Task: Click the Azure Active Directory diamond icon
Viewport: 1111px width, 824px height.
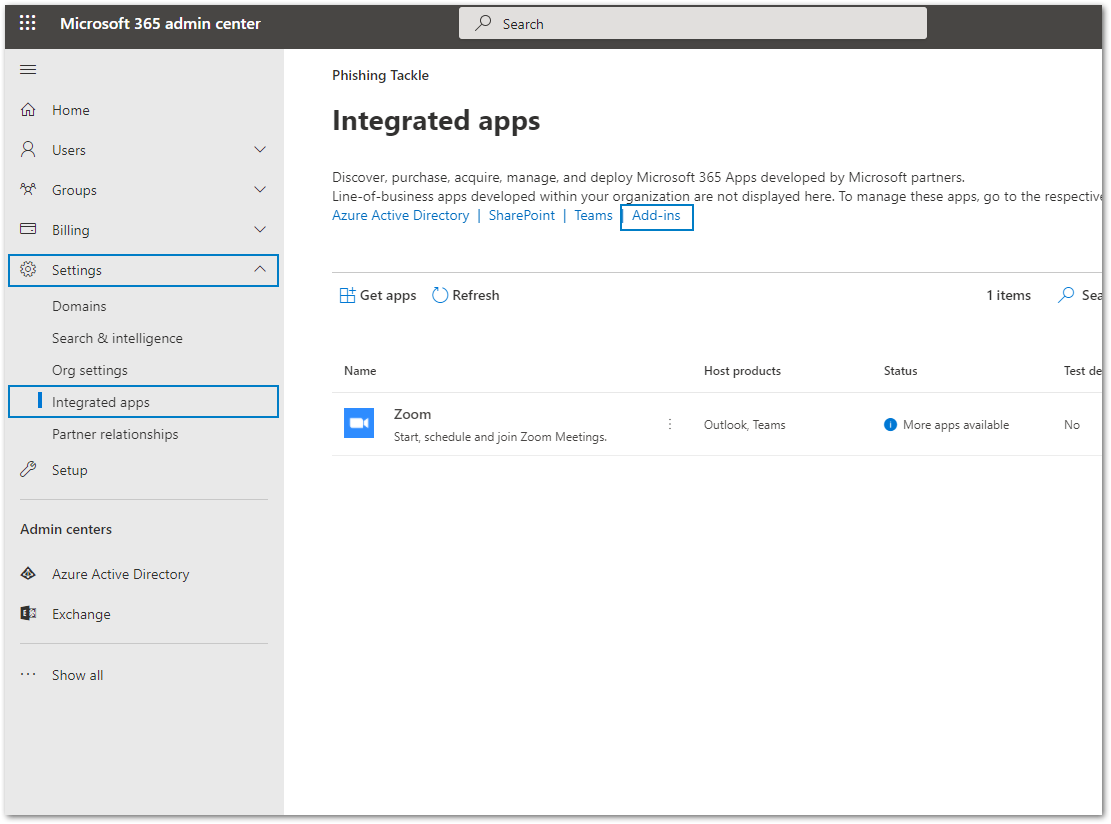Action: (x=28, y=573)
